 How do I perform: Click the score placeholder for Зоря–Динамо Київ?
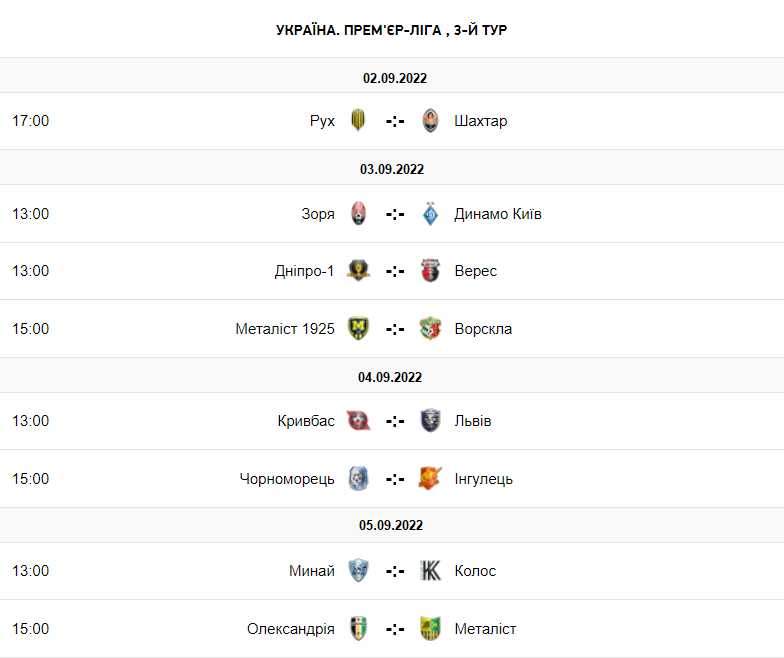pyautogui.click(x=395, y=214)
